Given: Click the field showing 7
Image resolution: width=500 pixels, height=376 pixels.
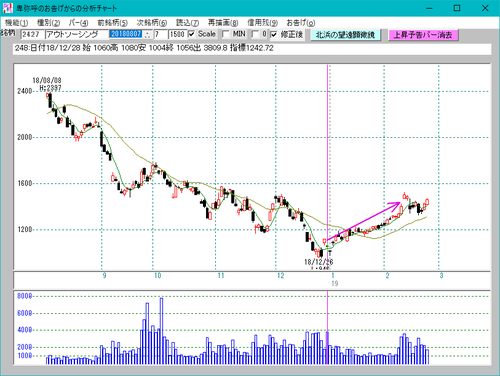Looking at the screenshot, I should (160, 34).
